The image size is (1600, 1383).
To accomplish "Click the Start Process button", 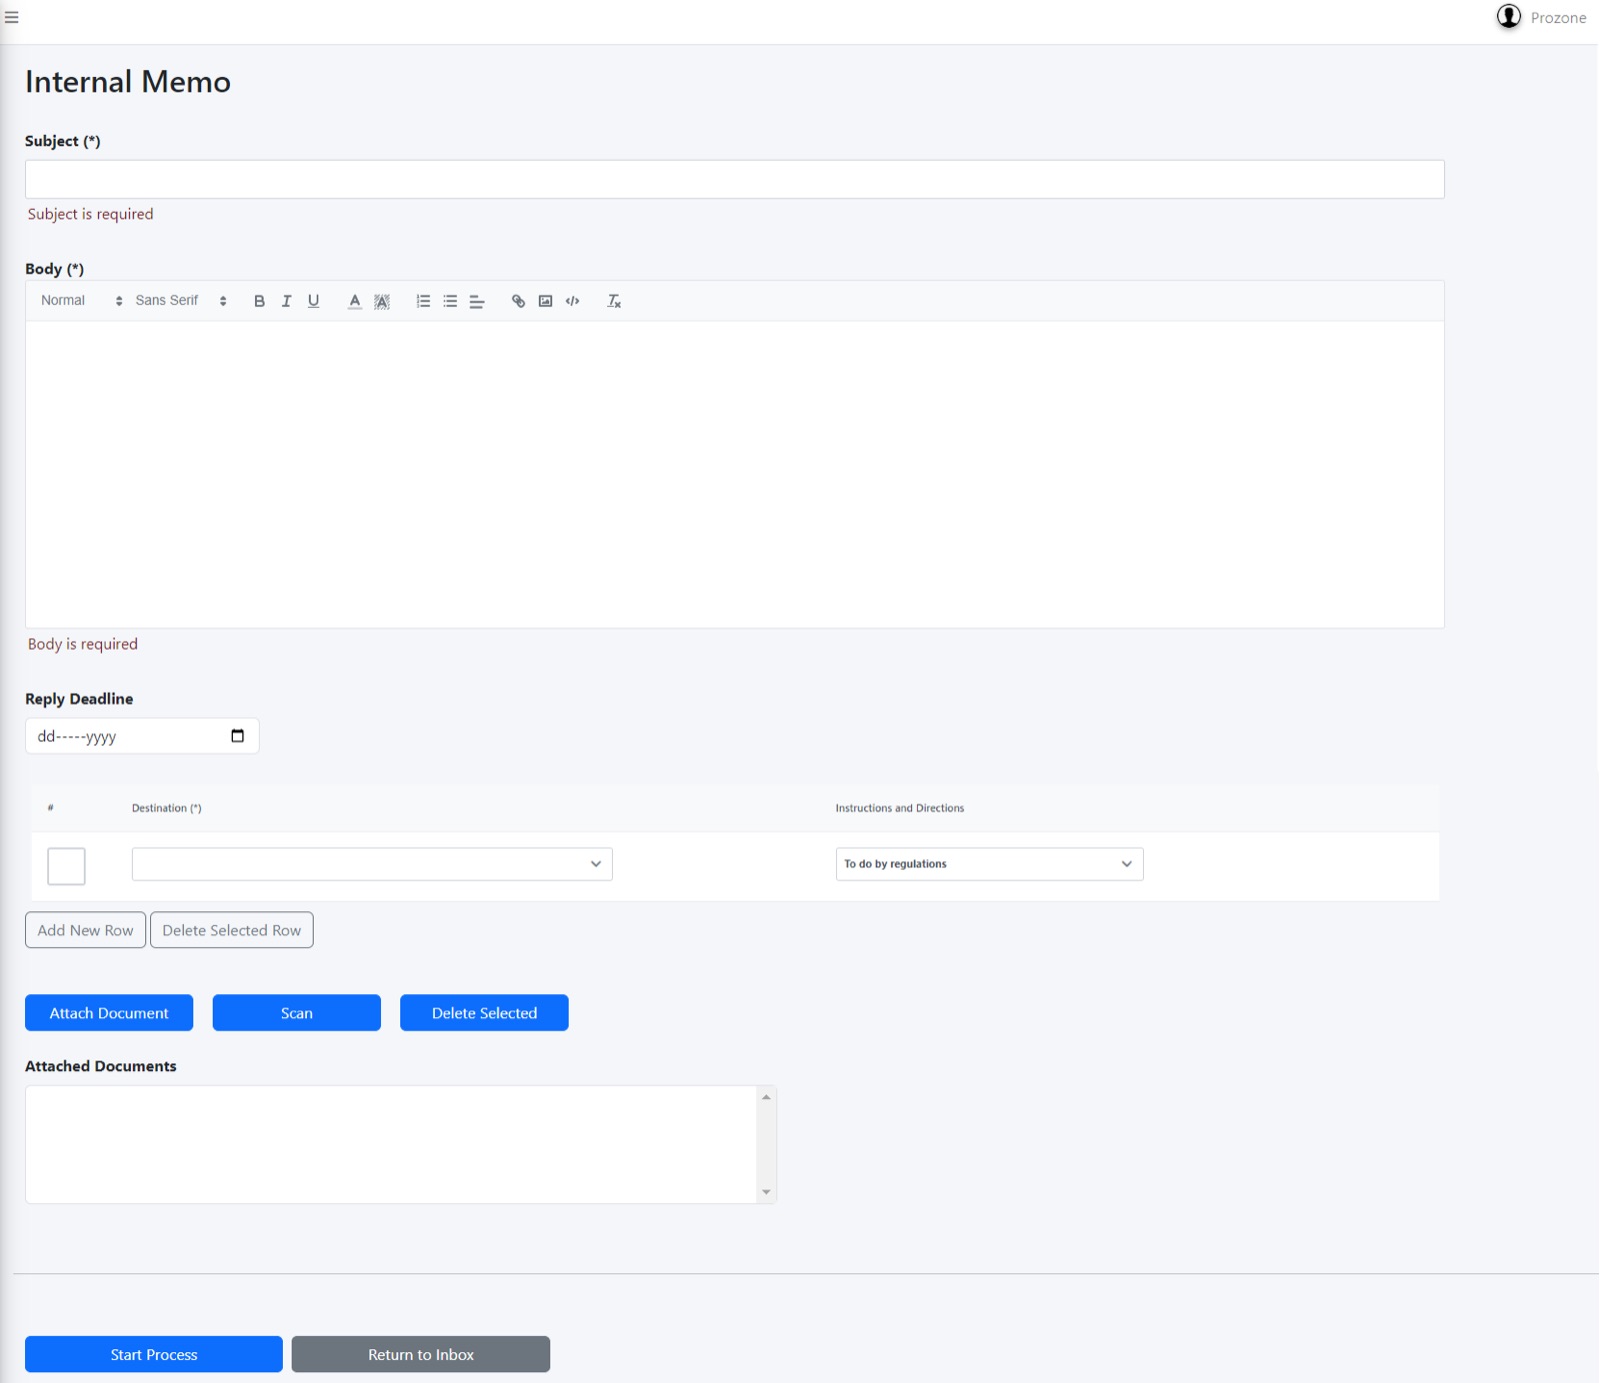I will pos(154,1354).
